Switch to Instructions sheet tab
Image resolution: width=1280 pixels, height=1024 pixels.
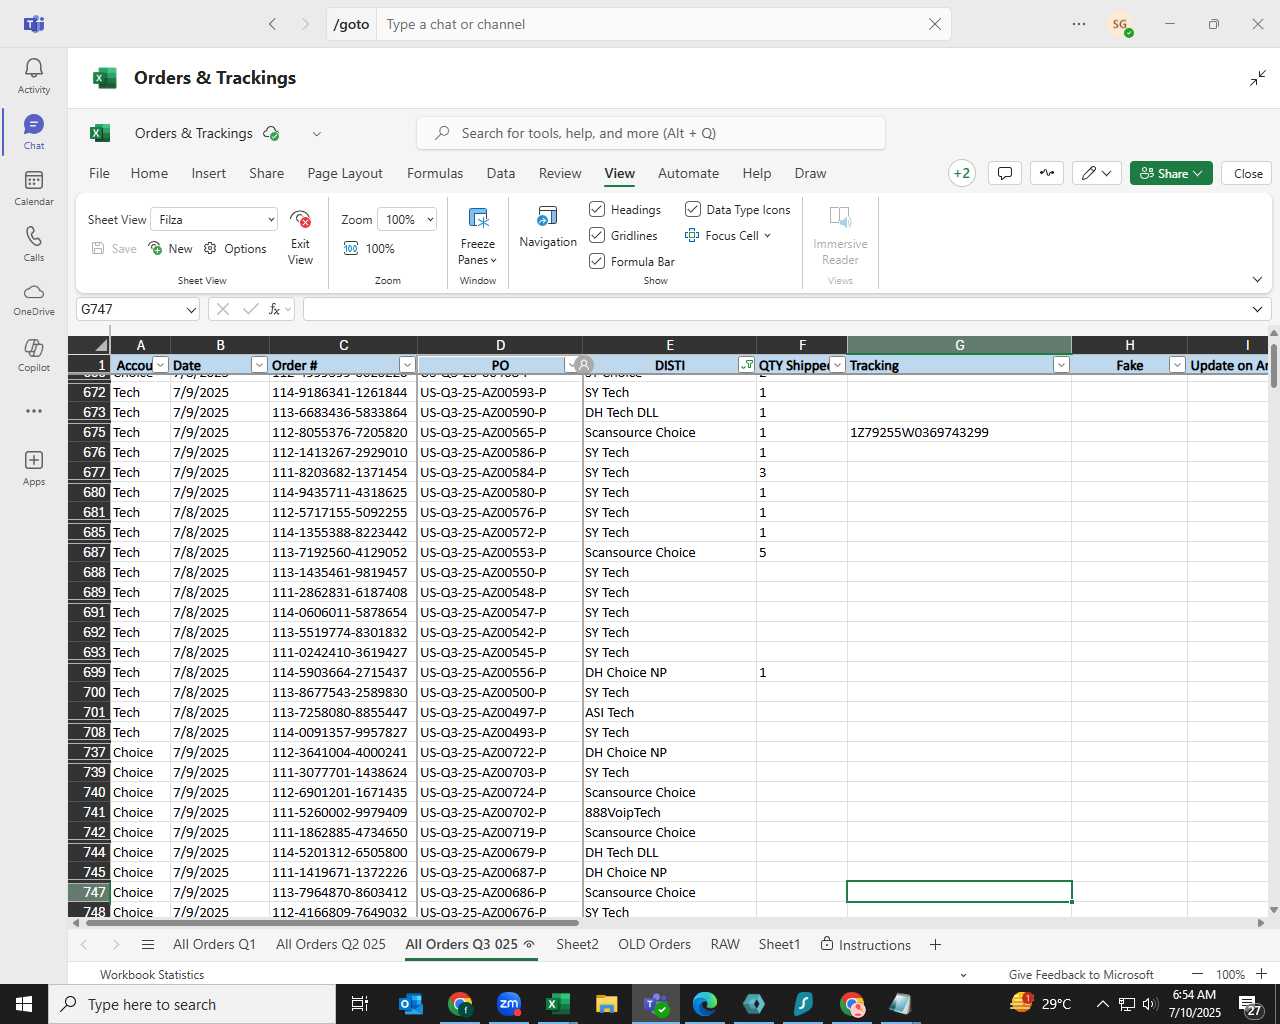click(x=865, y=945)
